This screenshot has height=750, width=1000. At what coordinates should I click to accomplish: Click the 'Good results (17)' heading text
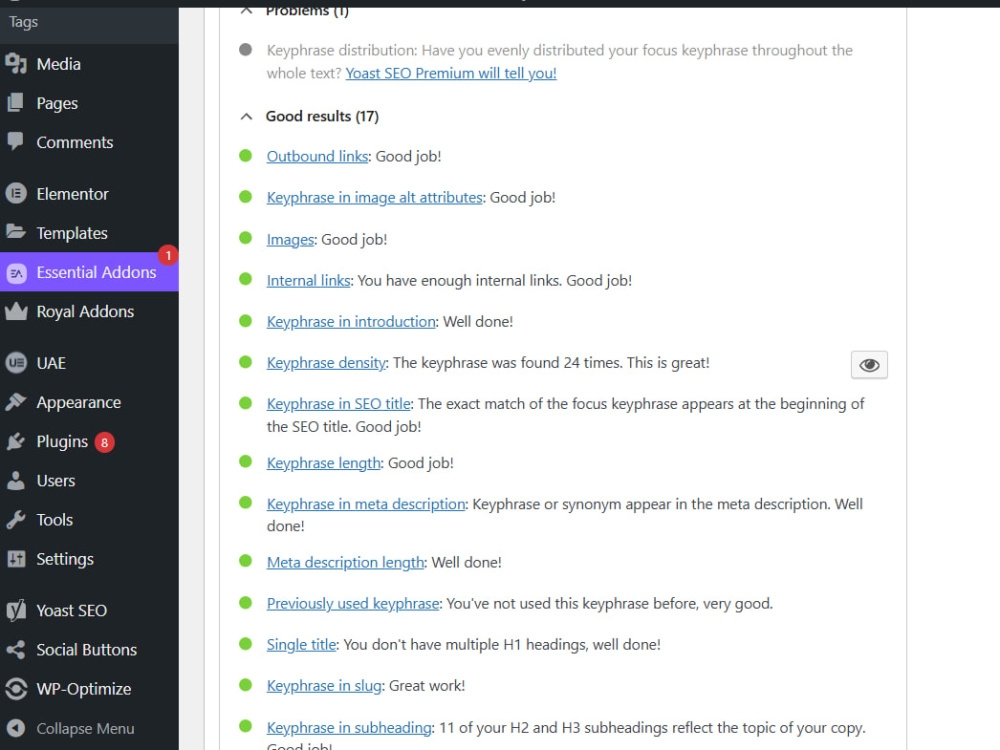322,116
